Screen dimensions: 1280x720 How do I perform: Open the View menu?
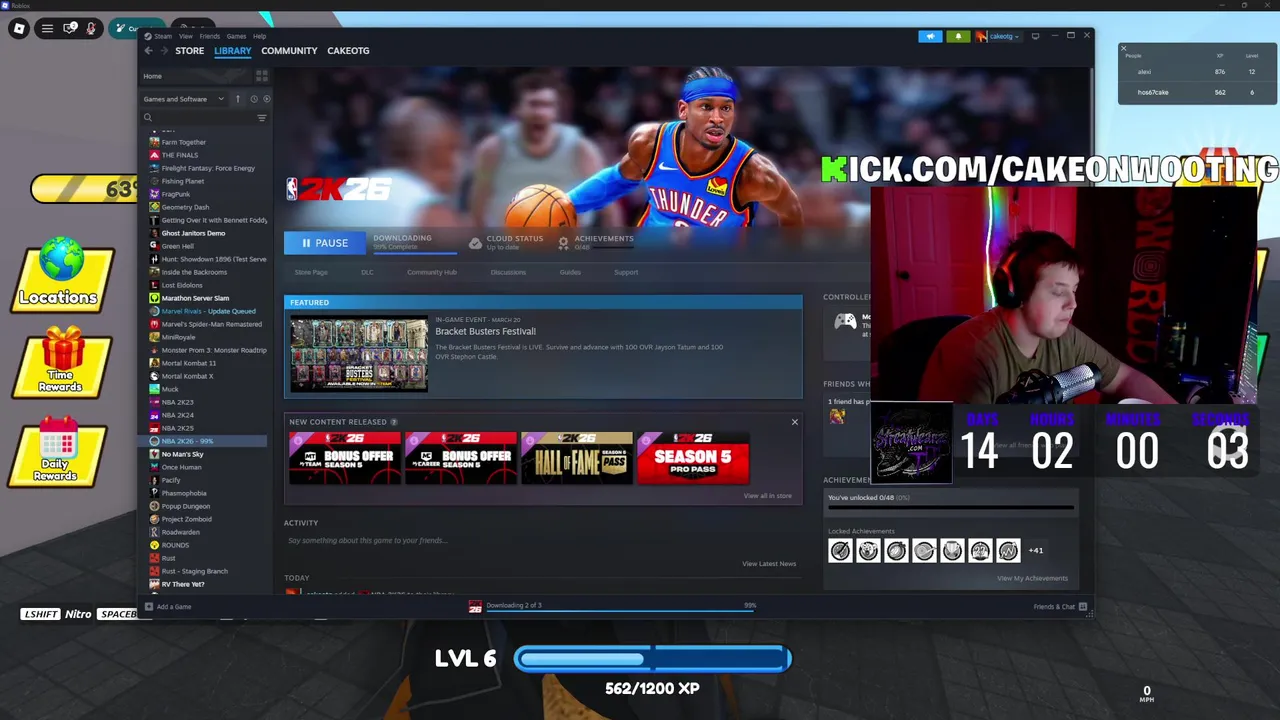point(186,36)
